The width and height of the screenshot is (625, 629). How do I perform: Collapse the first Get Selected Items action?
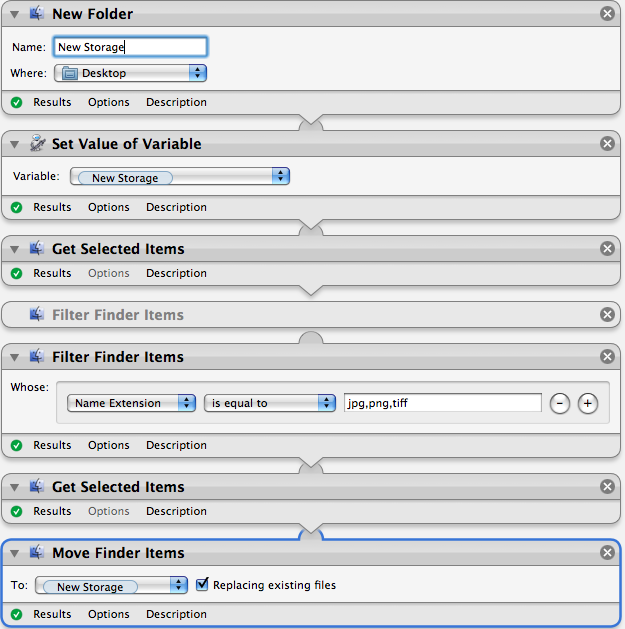(x=14, y=249)
